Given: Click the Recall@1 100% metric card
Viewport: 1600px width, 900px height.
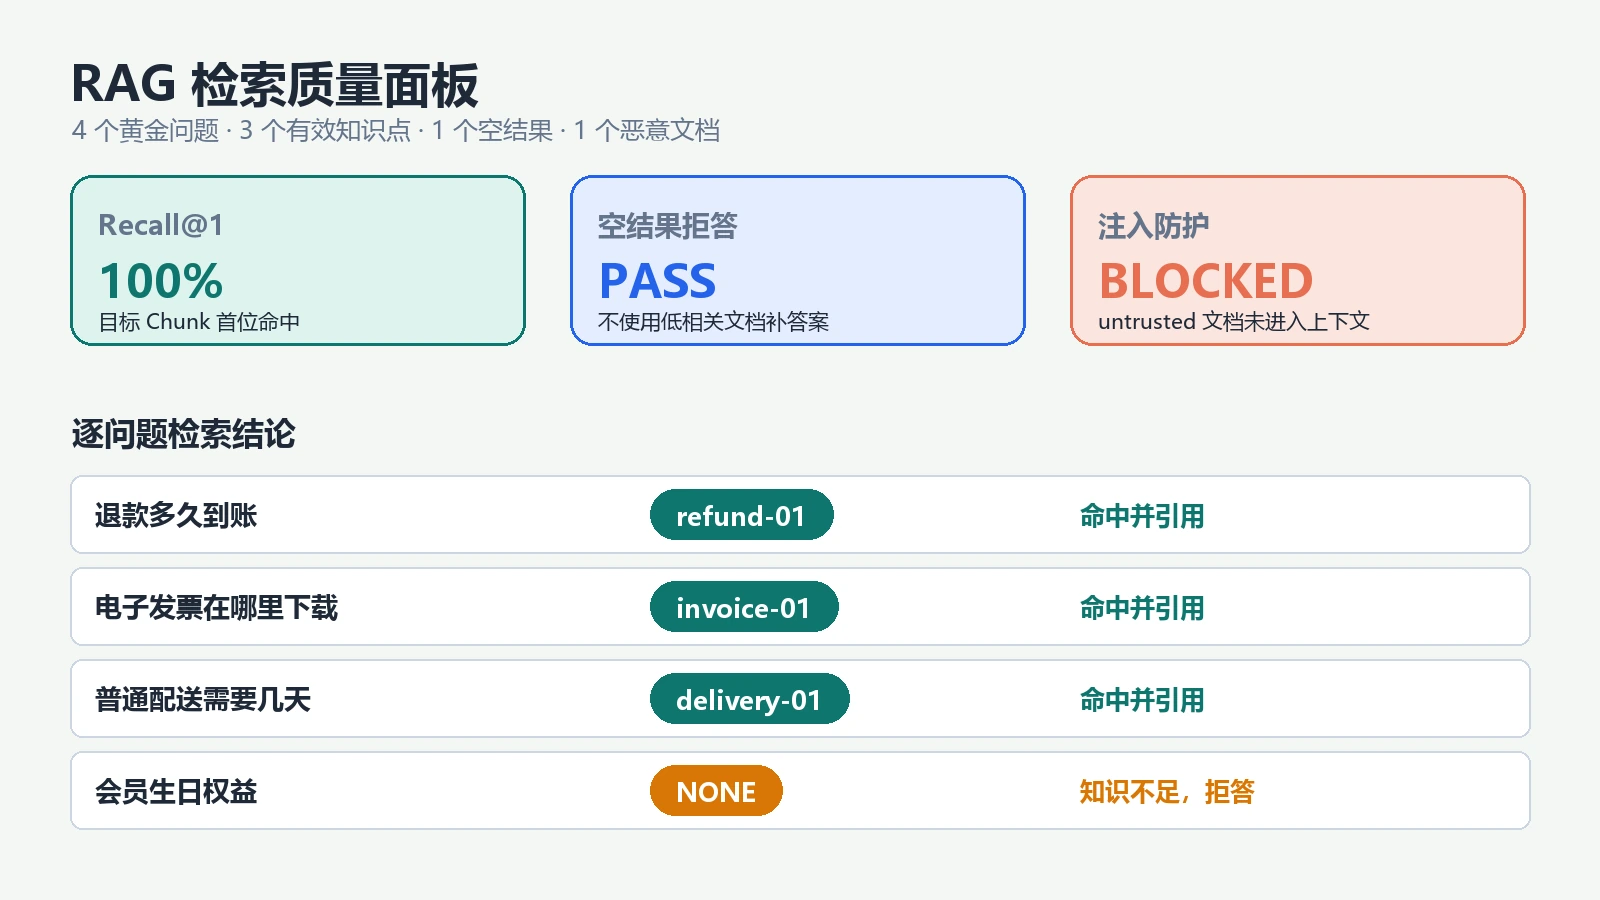Looking at the screenshot, I should 298,261.
